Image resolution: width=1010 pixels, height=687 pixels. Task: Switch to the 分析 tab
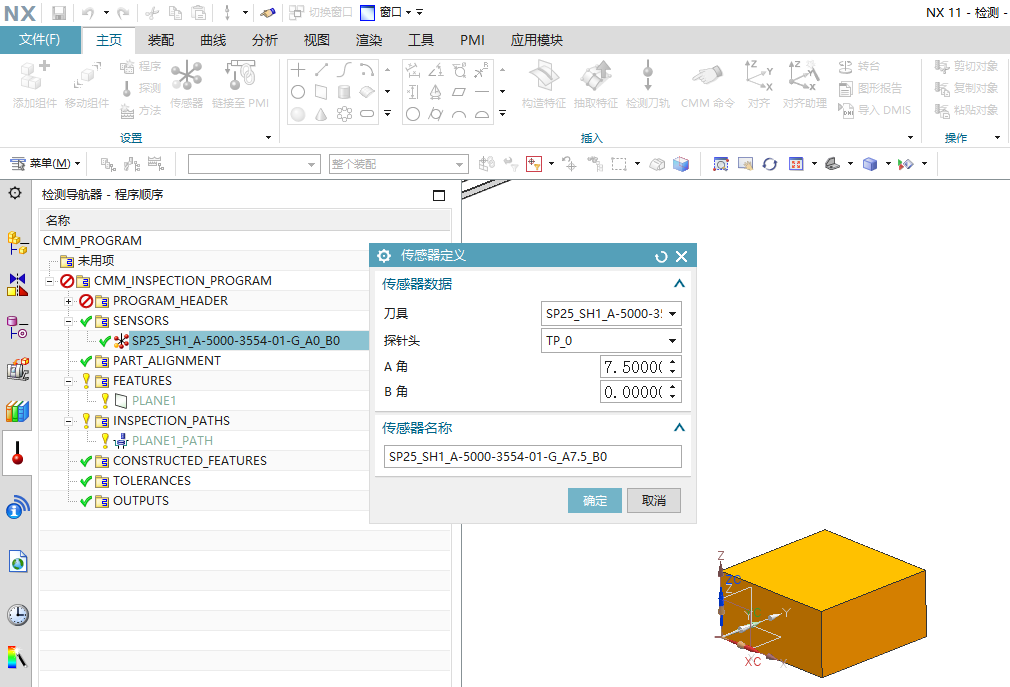click(x=265, y=40)
